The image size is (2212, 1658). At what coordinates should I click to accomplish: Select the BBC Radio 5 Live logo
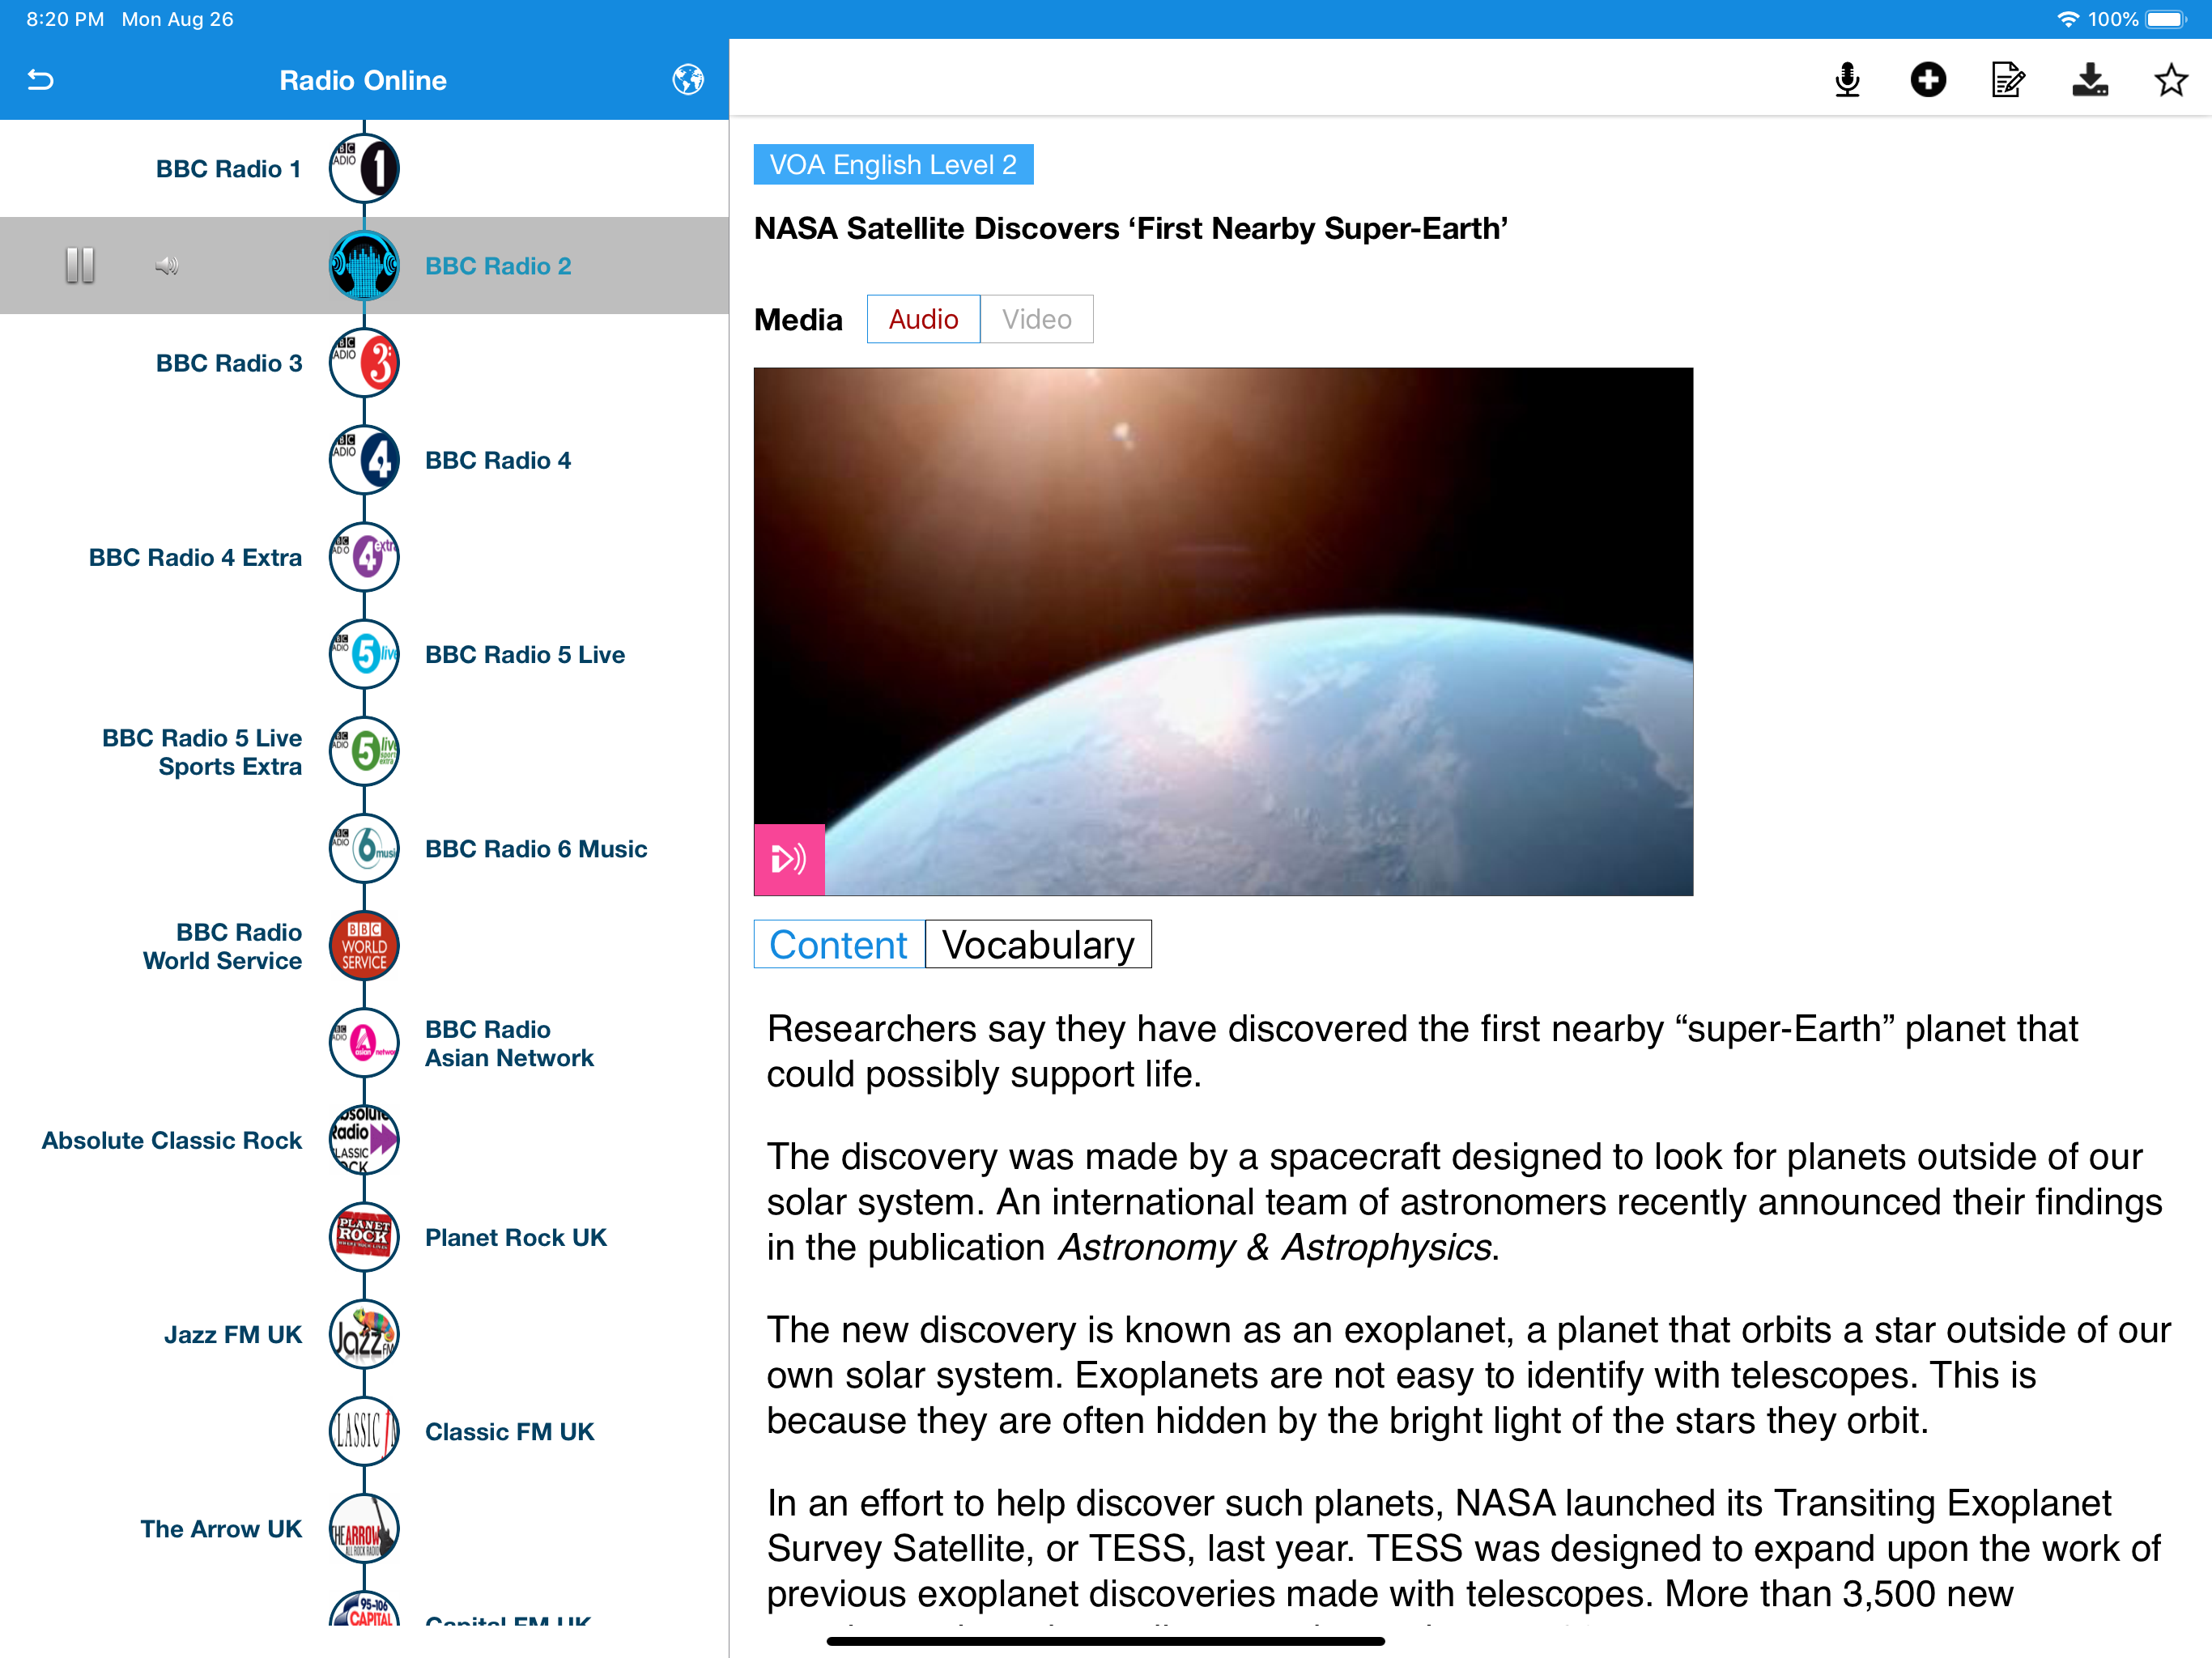tap(364, 654)
